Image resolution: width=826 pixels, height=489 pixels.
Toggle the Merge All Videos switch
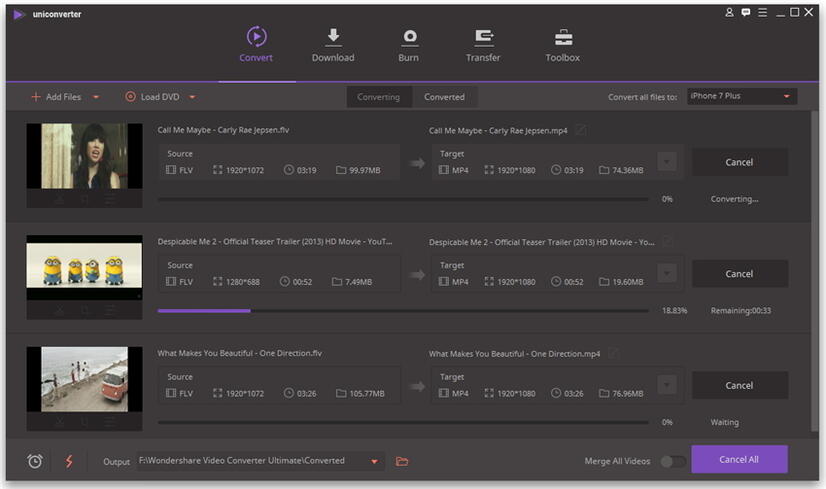pyautogui.click(x=673, y=462)
